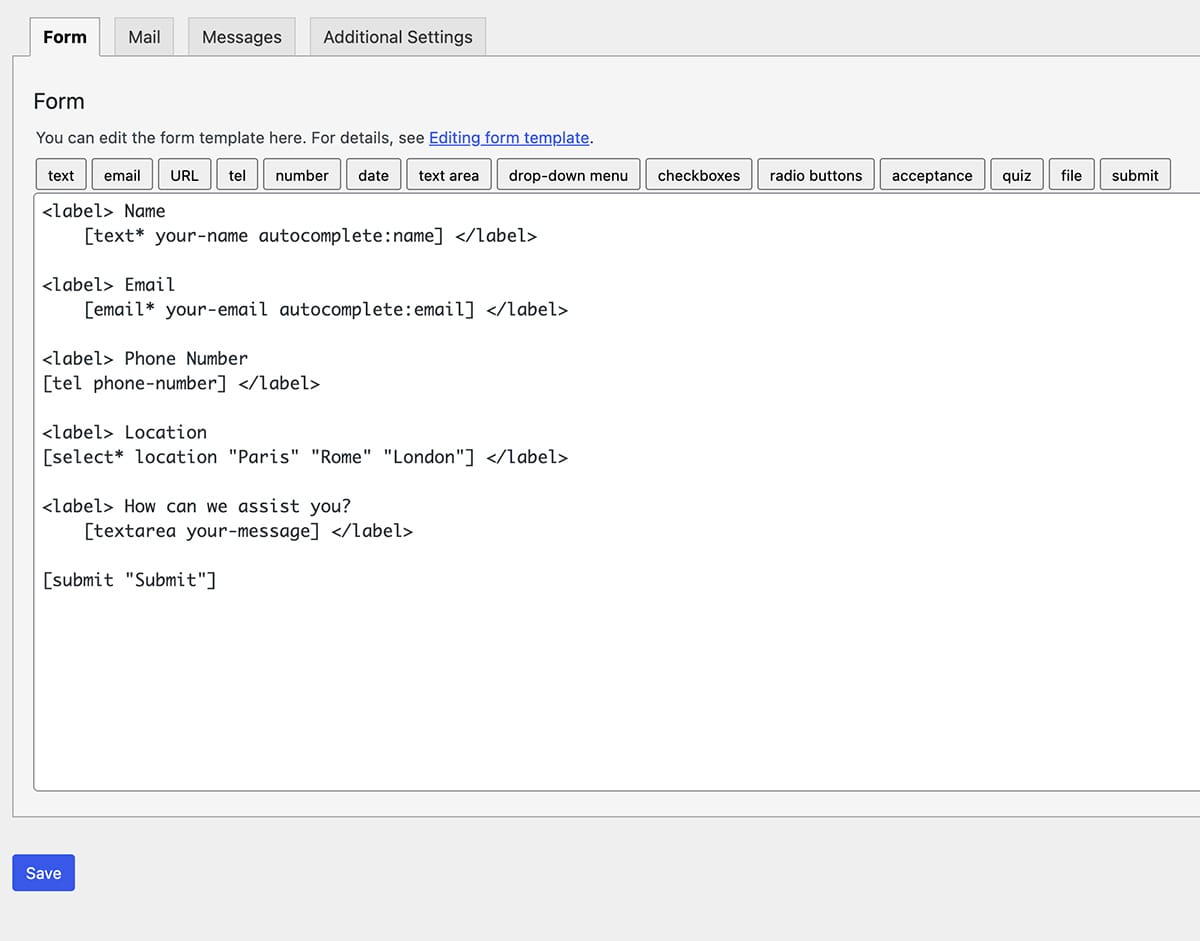The width and height of the screenshot is (1200, 941).
Task: Insert a number field tag
Action: (302, 175)
